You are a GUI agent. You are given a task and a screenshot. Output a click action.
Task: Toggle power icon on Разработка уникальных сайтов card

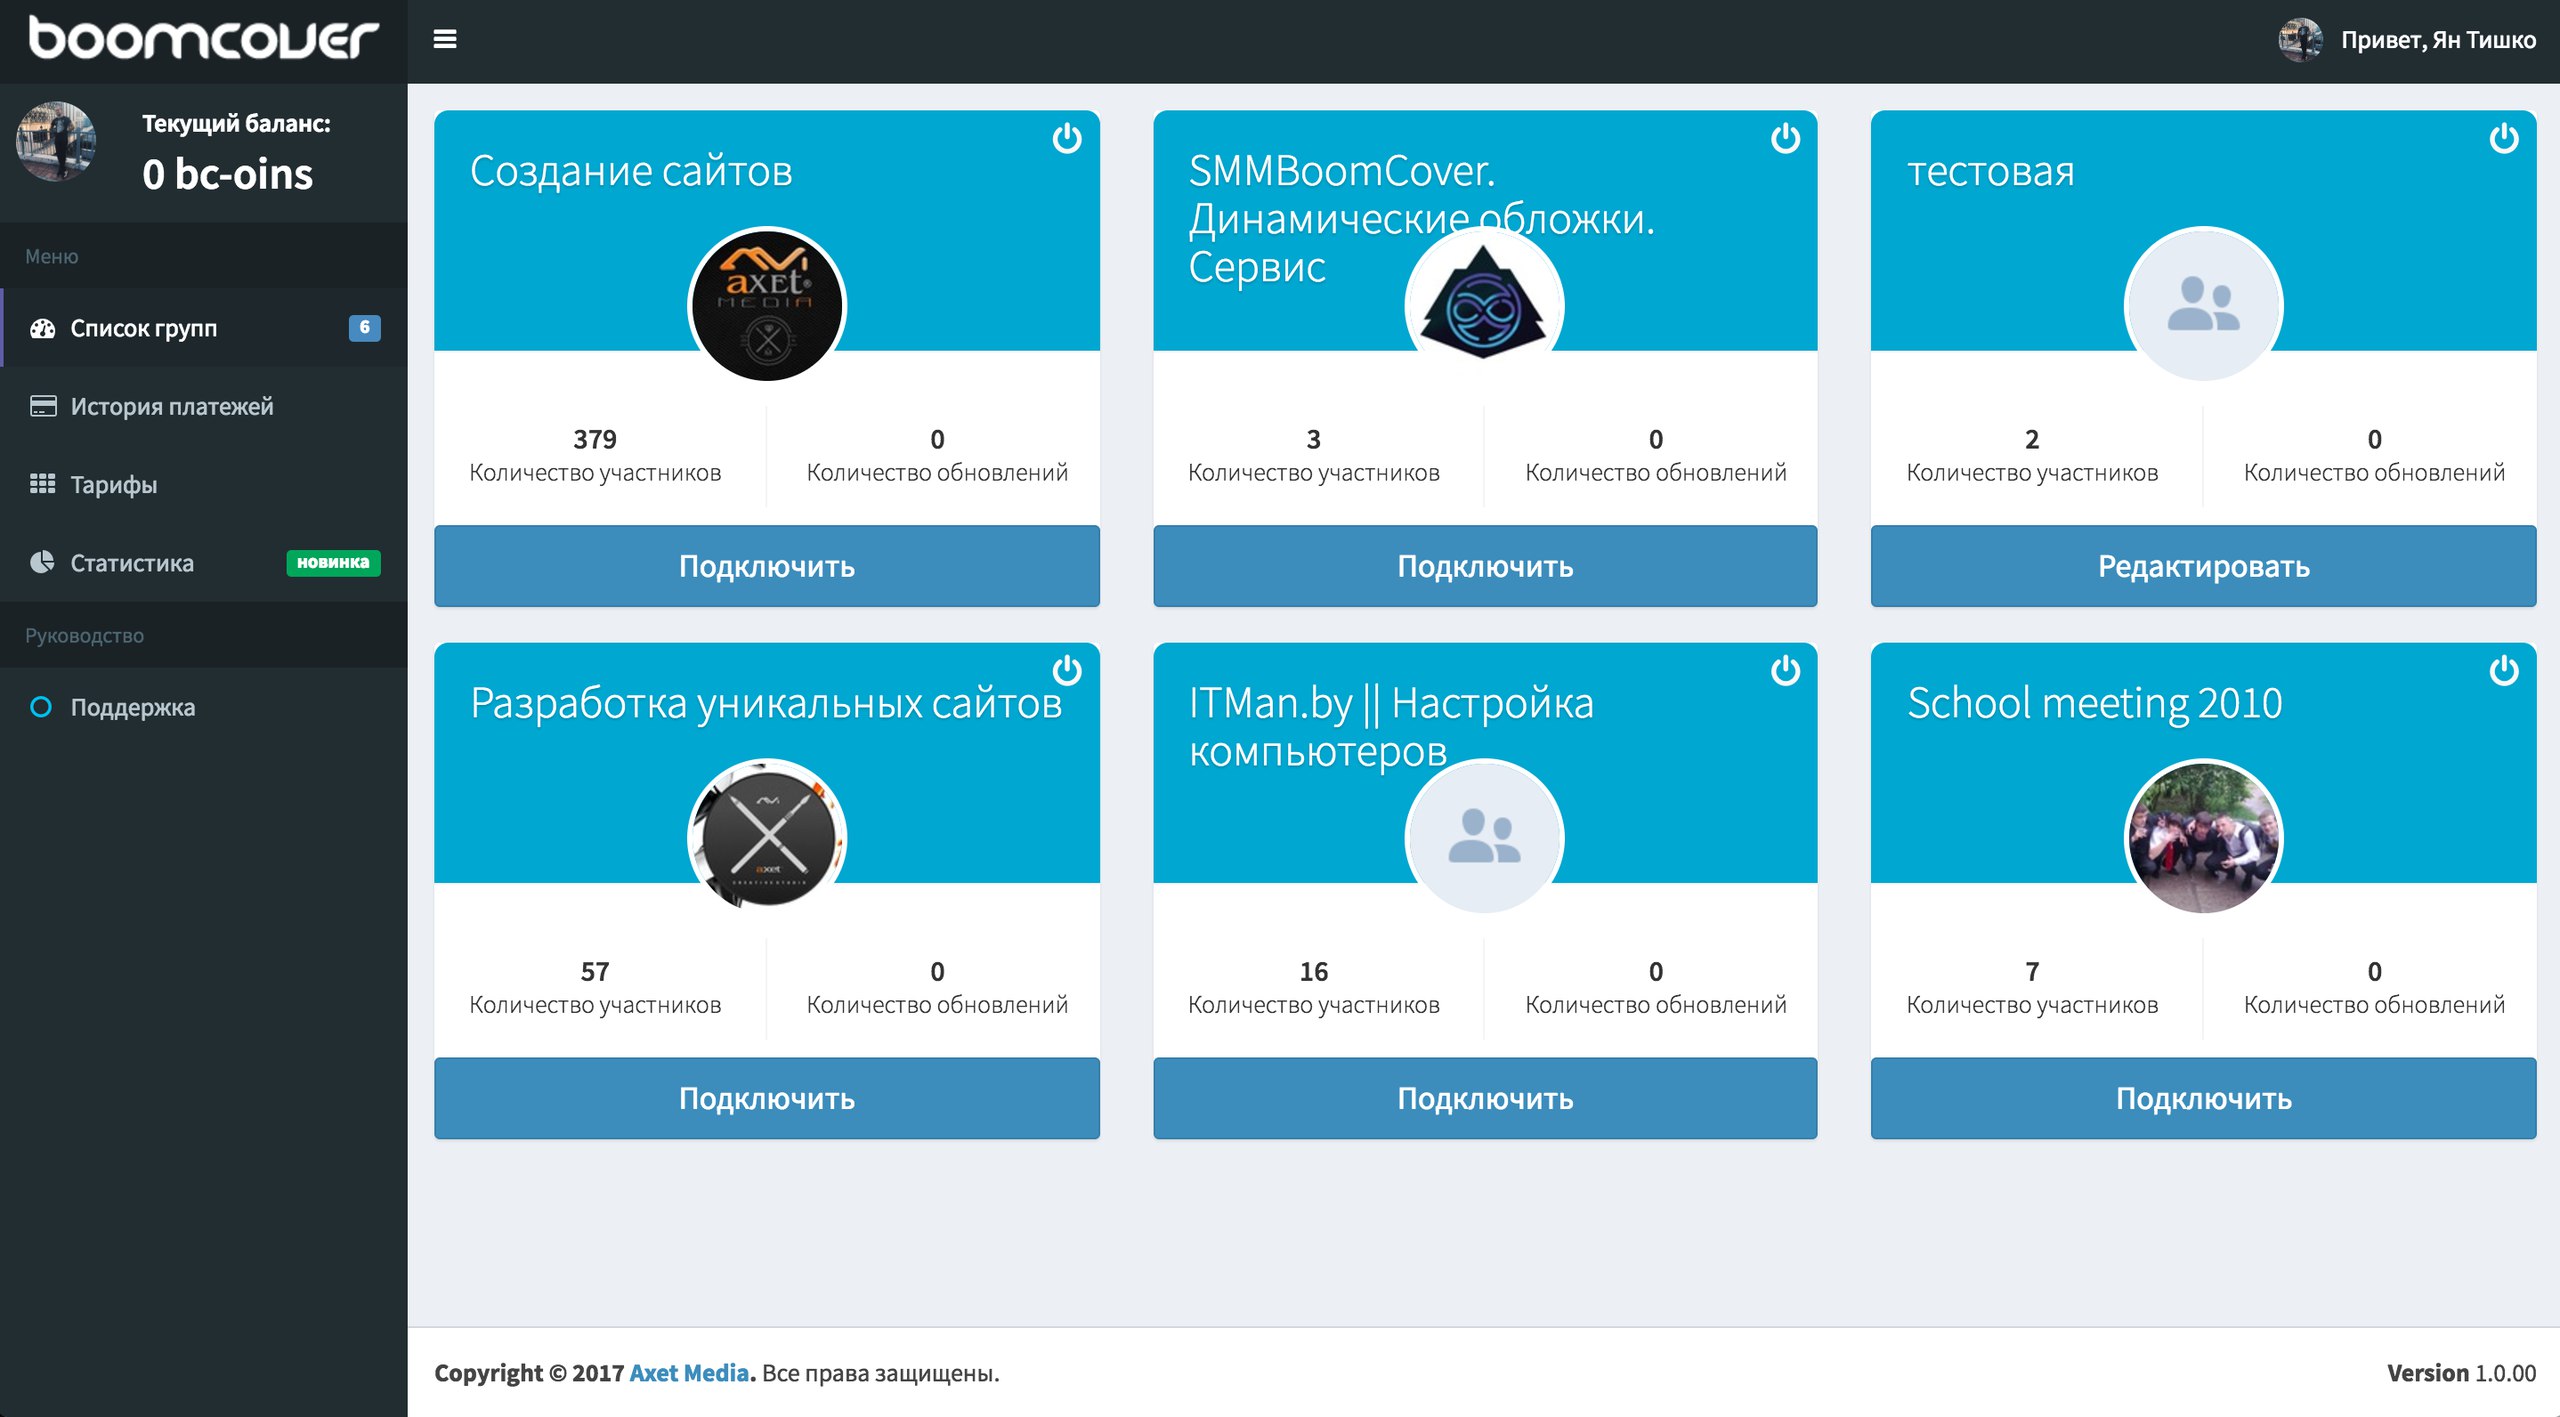pyautogui.click(x=1067, y=670)
